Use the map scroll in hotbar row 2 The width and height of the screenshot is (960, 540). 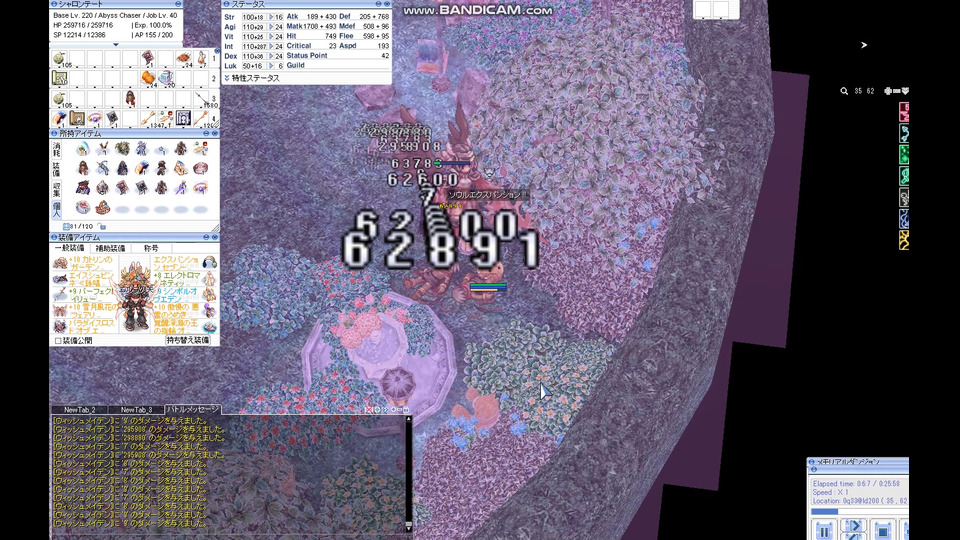[x=59, y=78]
